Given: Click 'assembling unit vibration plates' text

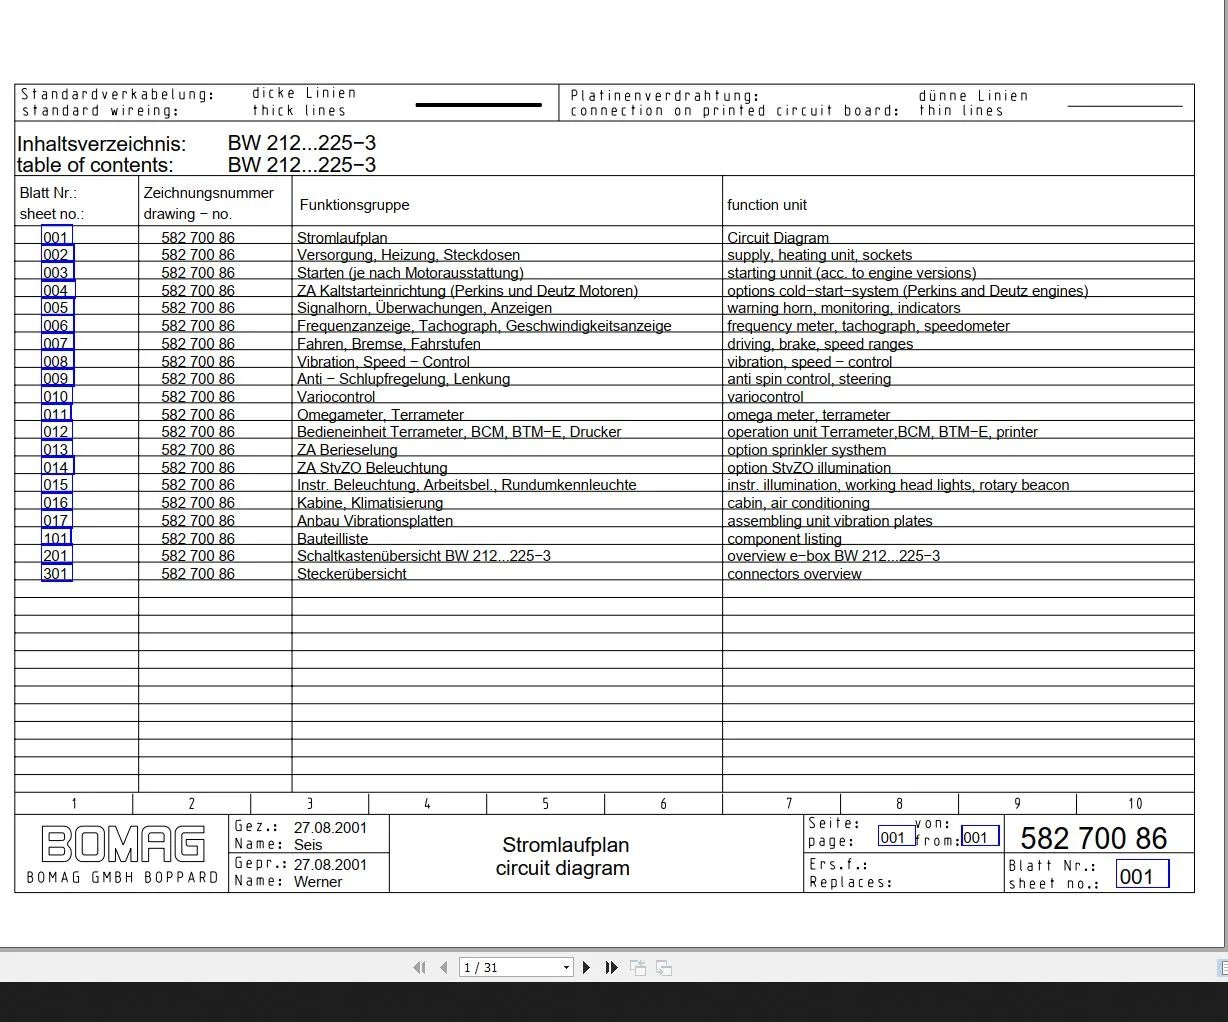Looking at the screenshot, I should 830,520.
